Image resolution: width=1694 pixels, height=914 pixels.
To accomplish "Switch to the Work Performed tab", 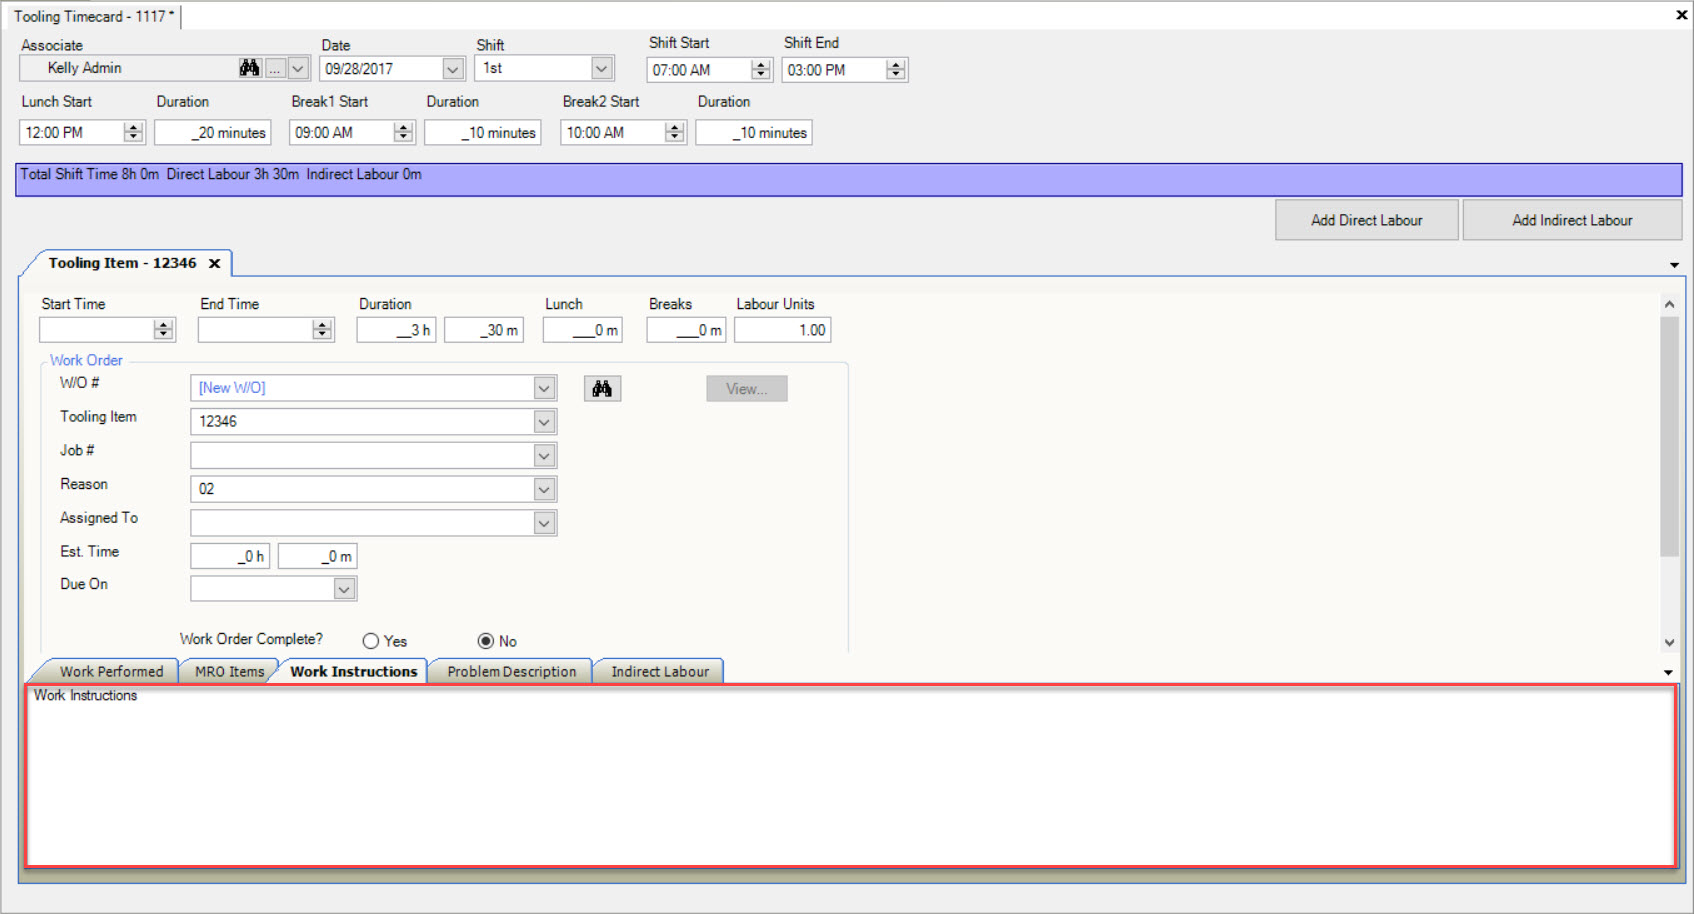I will coord(111,672).
